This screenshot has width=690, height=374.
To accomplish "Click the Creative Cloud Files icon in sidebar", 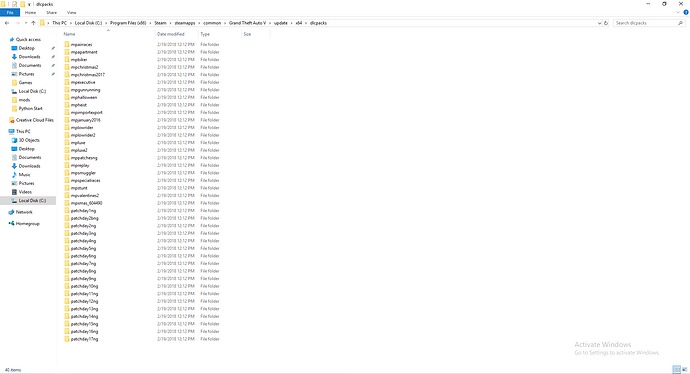I will 11,120.
